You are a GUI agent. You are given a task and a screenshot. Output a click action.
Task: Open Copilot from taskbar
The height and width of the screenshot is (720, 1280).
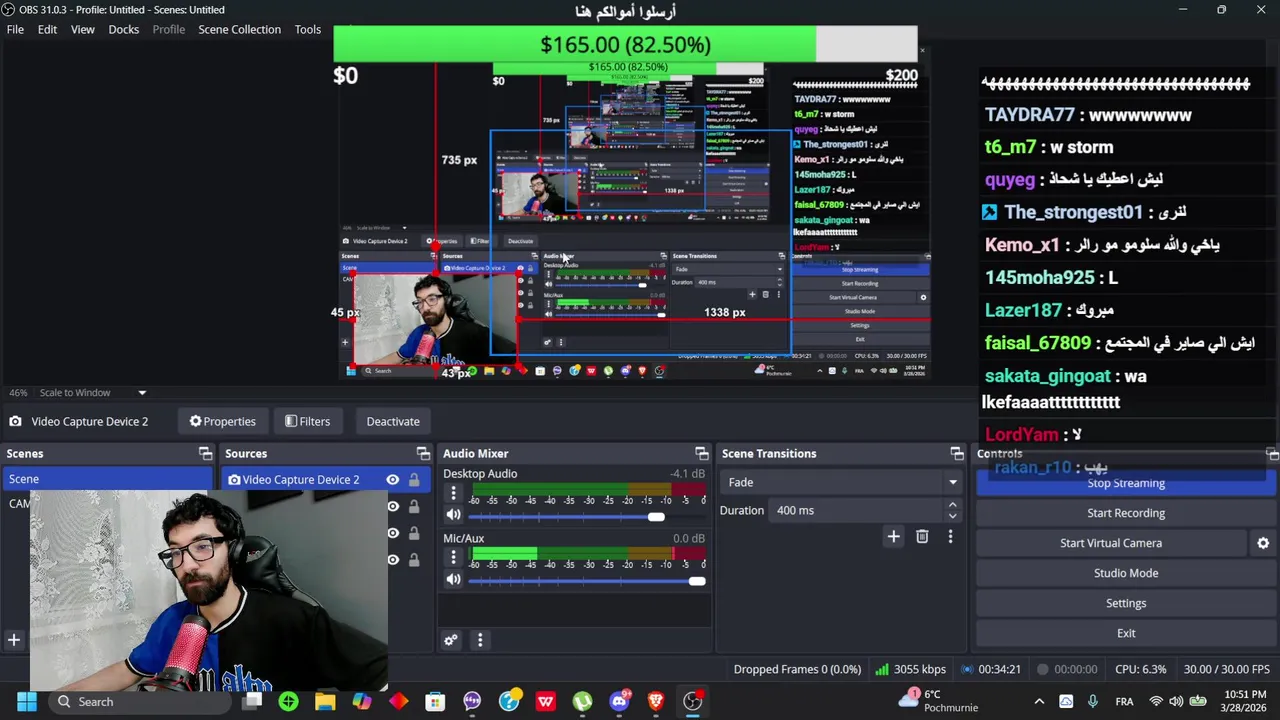tap(362, 702)
